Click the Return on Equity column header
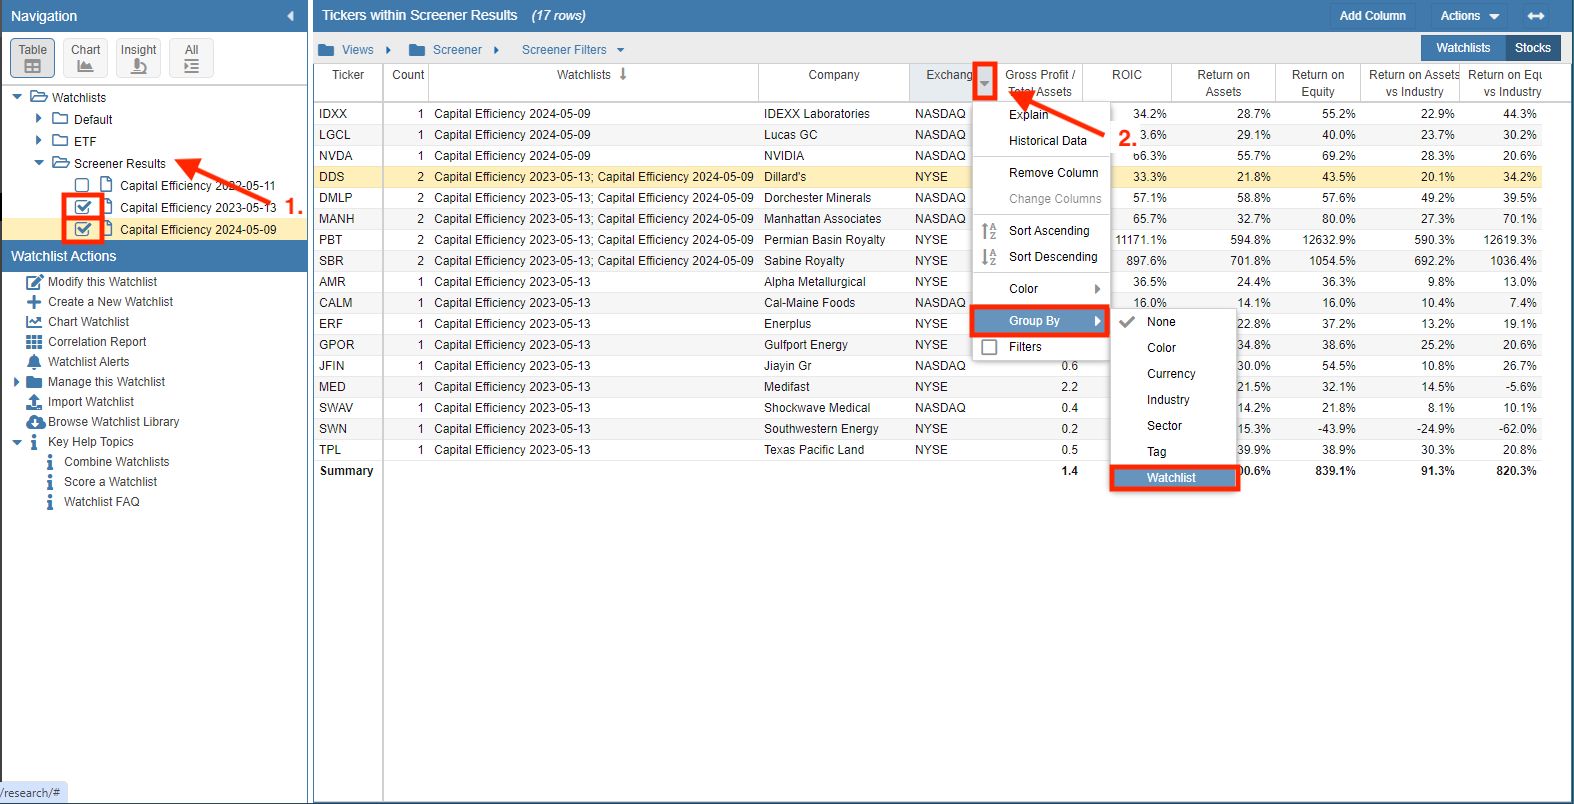The image size is (1574, 804). click(1317, 83)
